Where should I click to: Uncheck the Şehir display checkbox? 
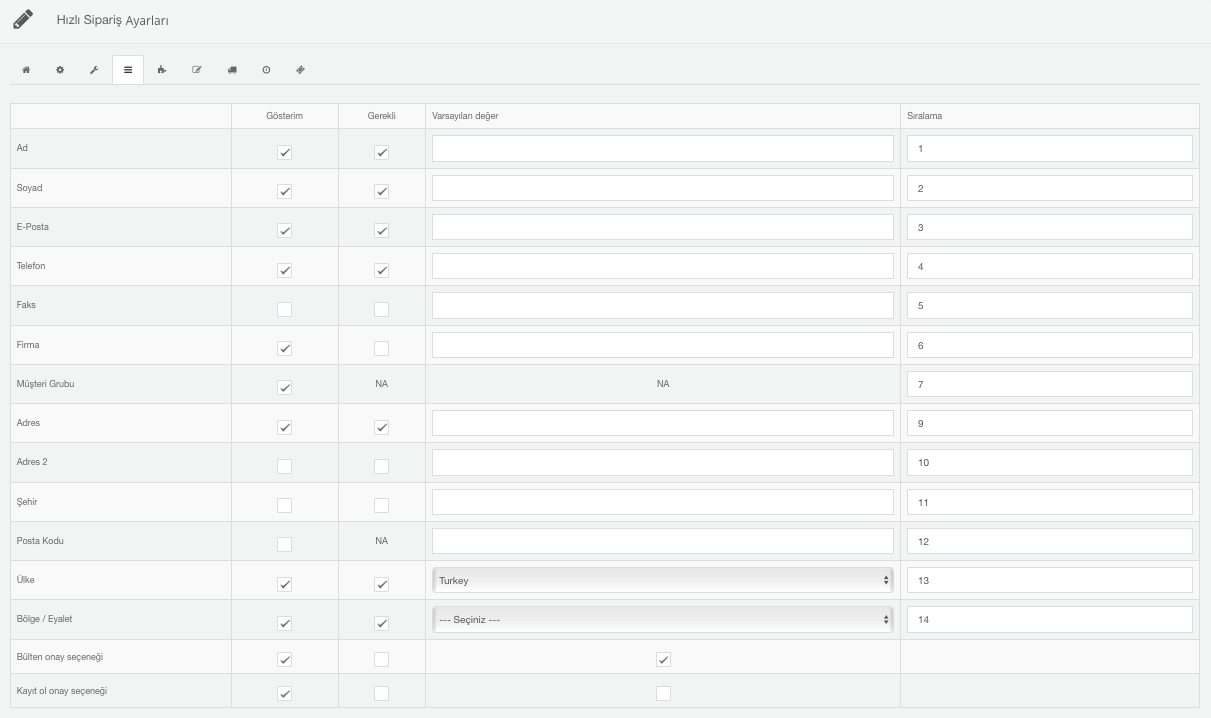pos(284,505)
